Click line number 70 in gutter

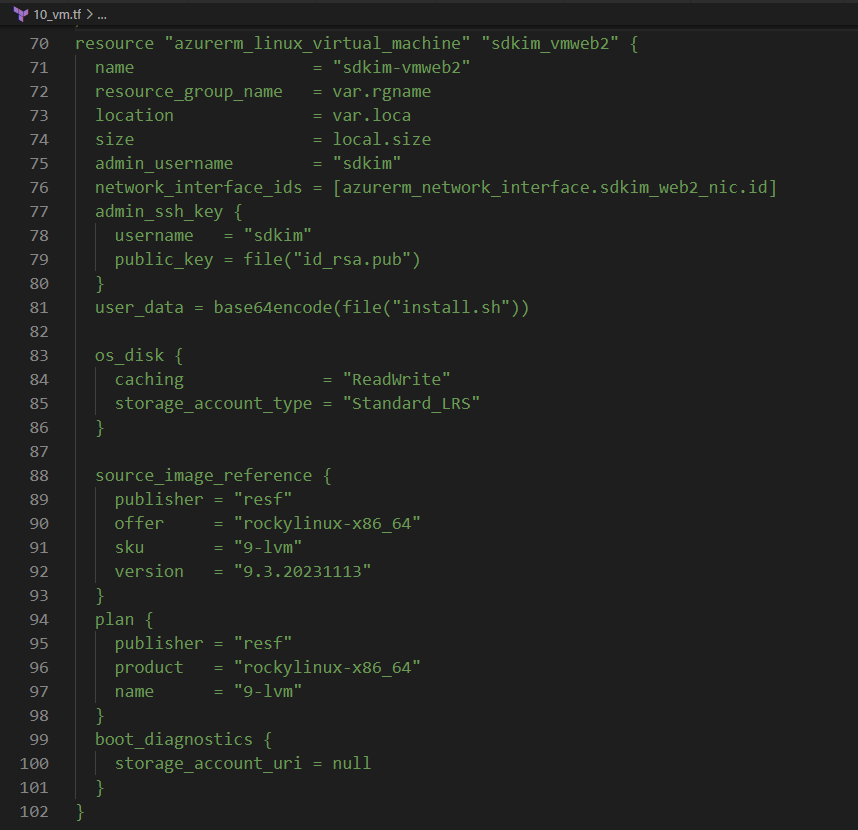coord(39,44)
